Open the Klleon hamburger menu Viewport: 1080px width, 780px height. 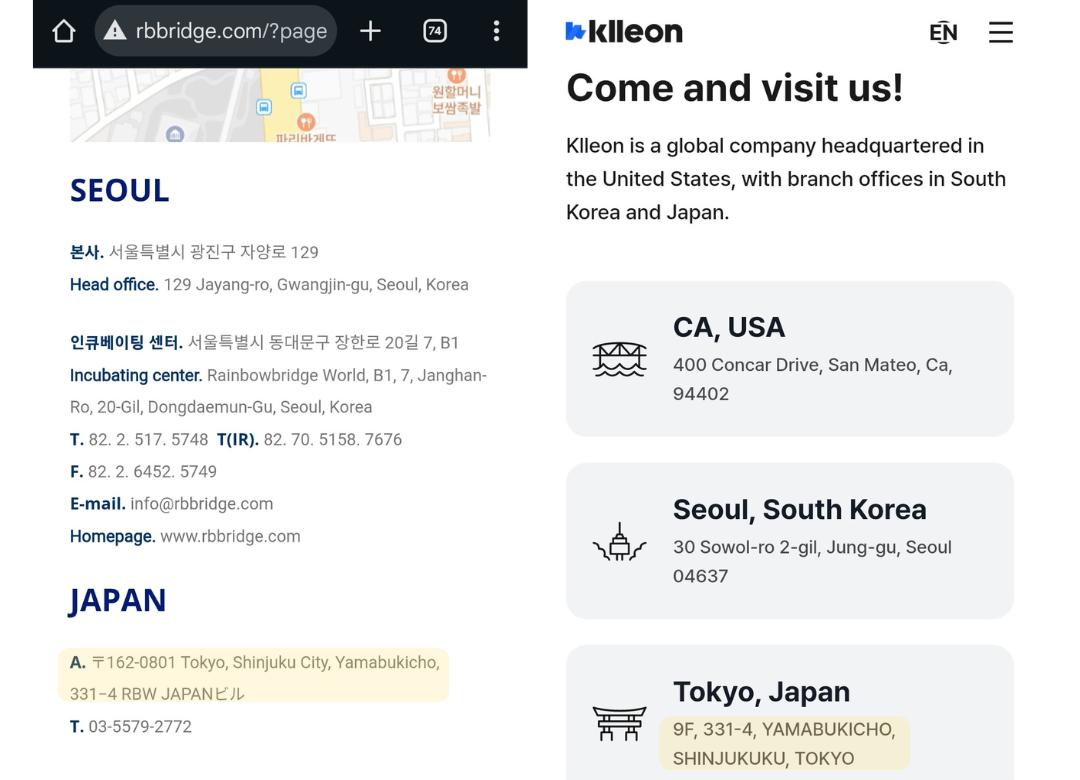(x=1000, y=33)
